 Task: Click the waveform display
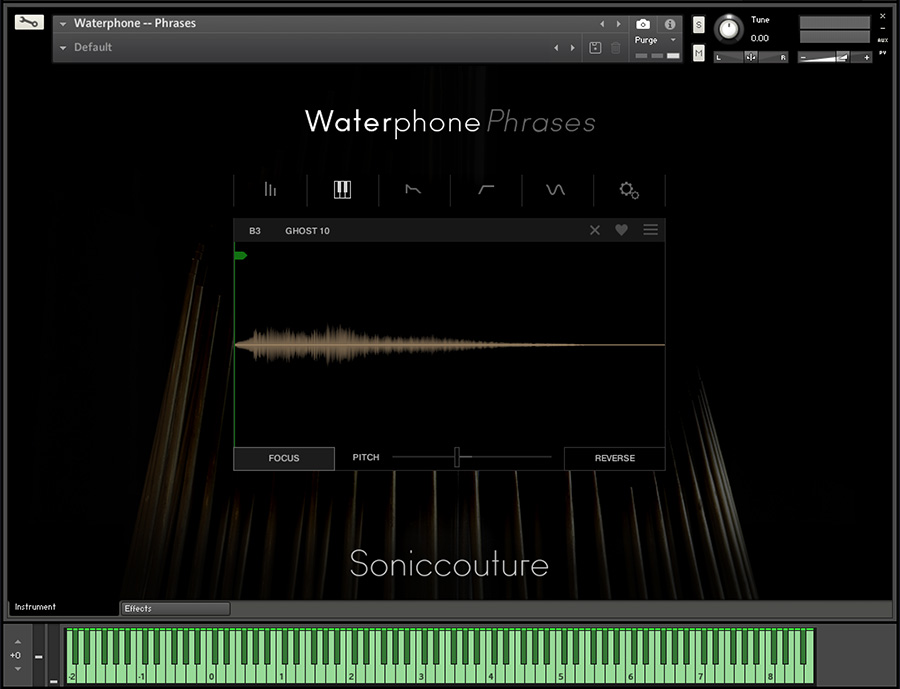pyautogui.click(x=449, y=344)
